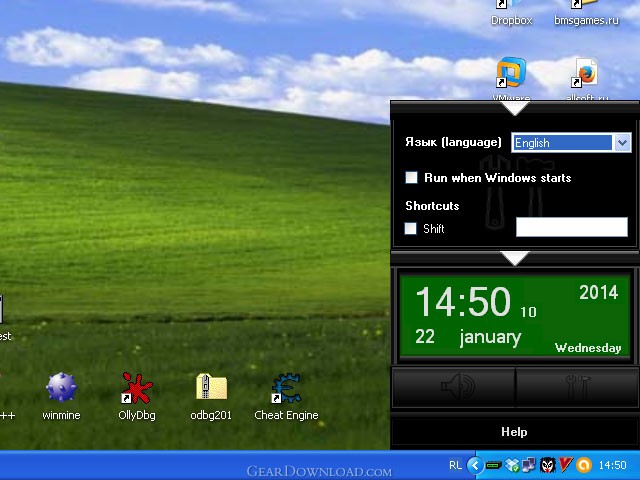Click the dropdown arrow beside English

tap(622, 143)
